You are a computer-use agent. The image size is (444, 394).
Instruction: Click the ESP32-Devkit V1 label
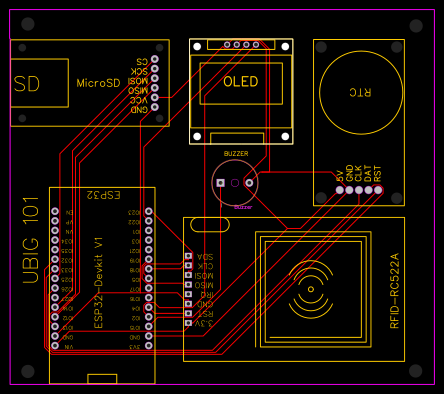pos(99,283)
